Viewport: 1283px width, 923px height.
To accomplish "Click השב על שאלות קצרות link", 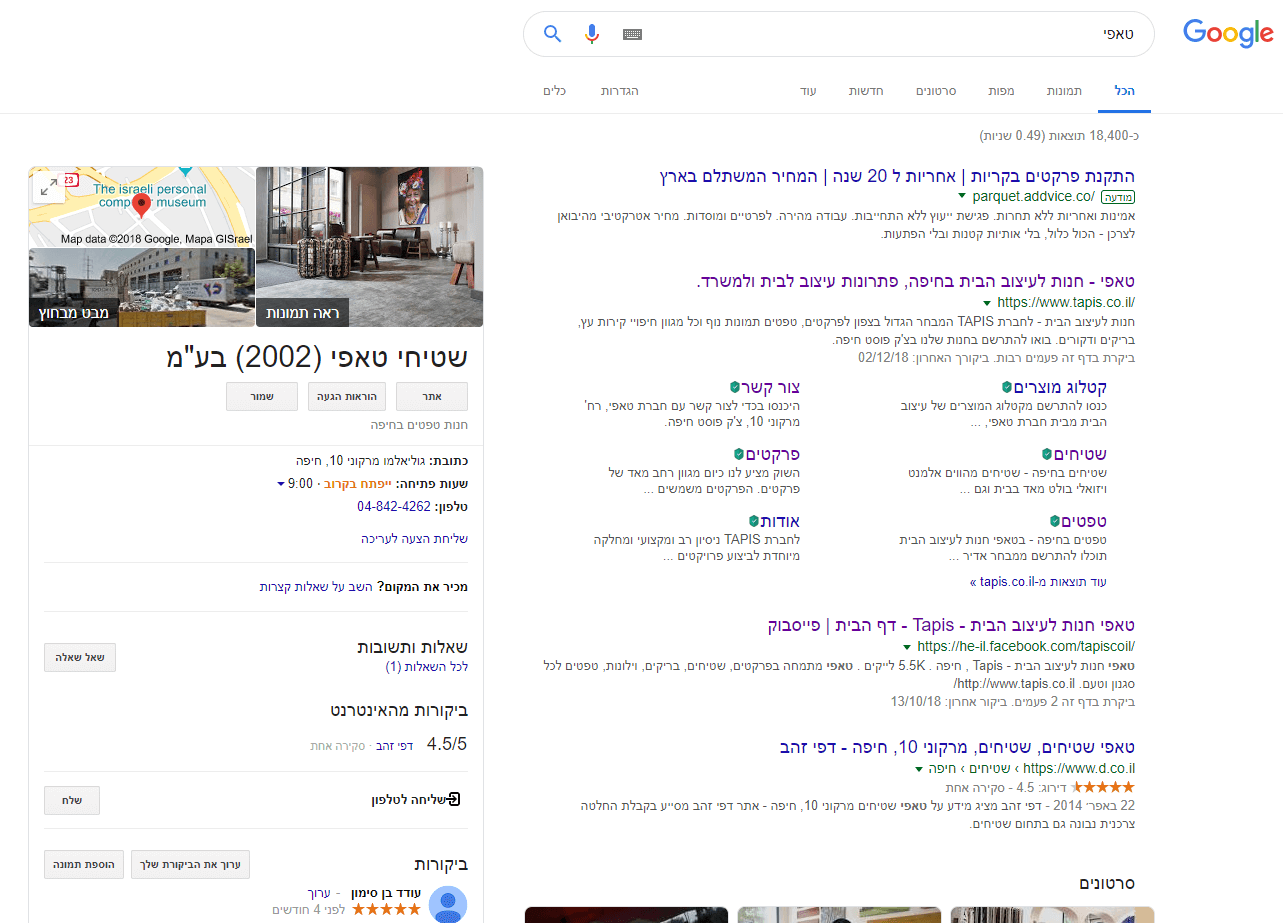I will [x=317, y=586].
